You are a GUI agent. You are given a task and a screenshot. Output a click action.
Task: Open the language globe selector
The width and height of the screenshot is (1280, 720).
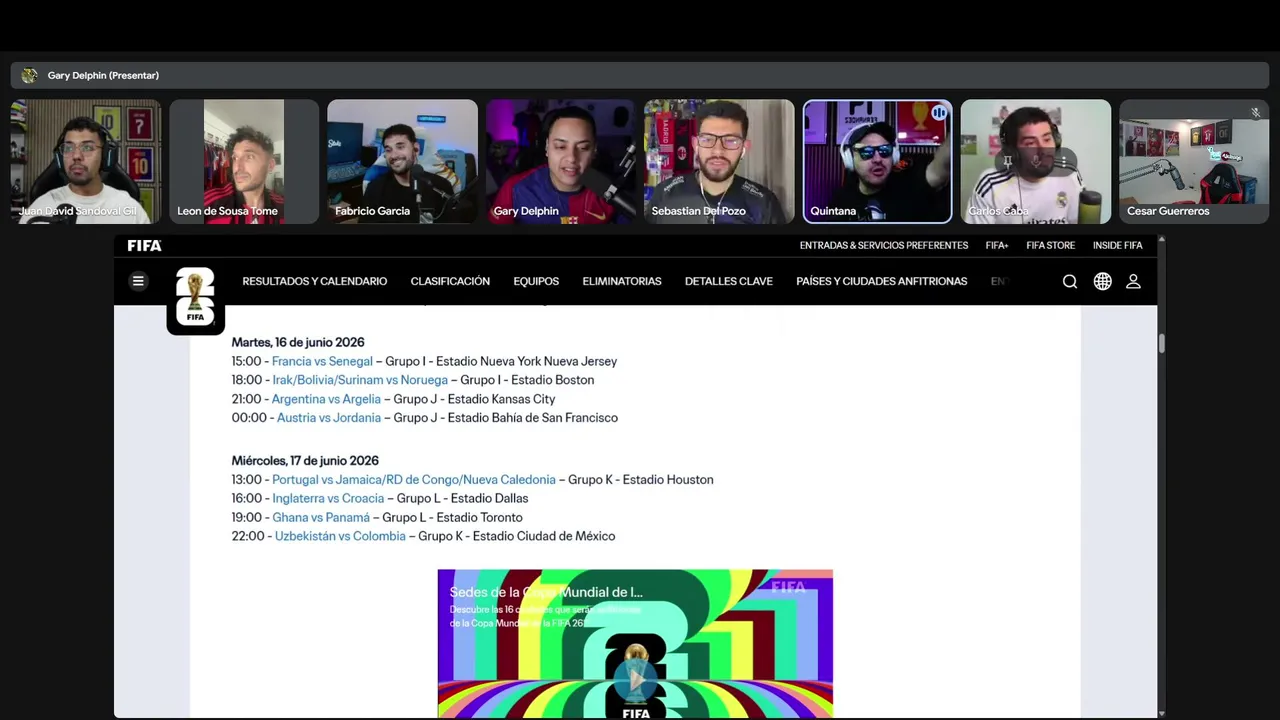click(x=1102, y=282)
